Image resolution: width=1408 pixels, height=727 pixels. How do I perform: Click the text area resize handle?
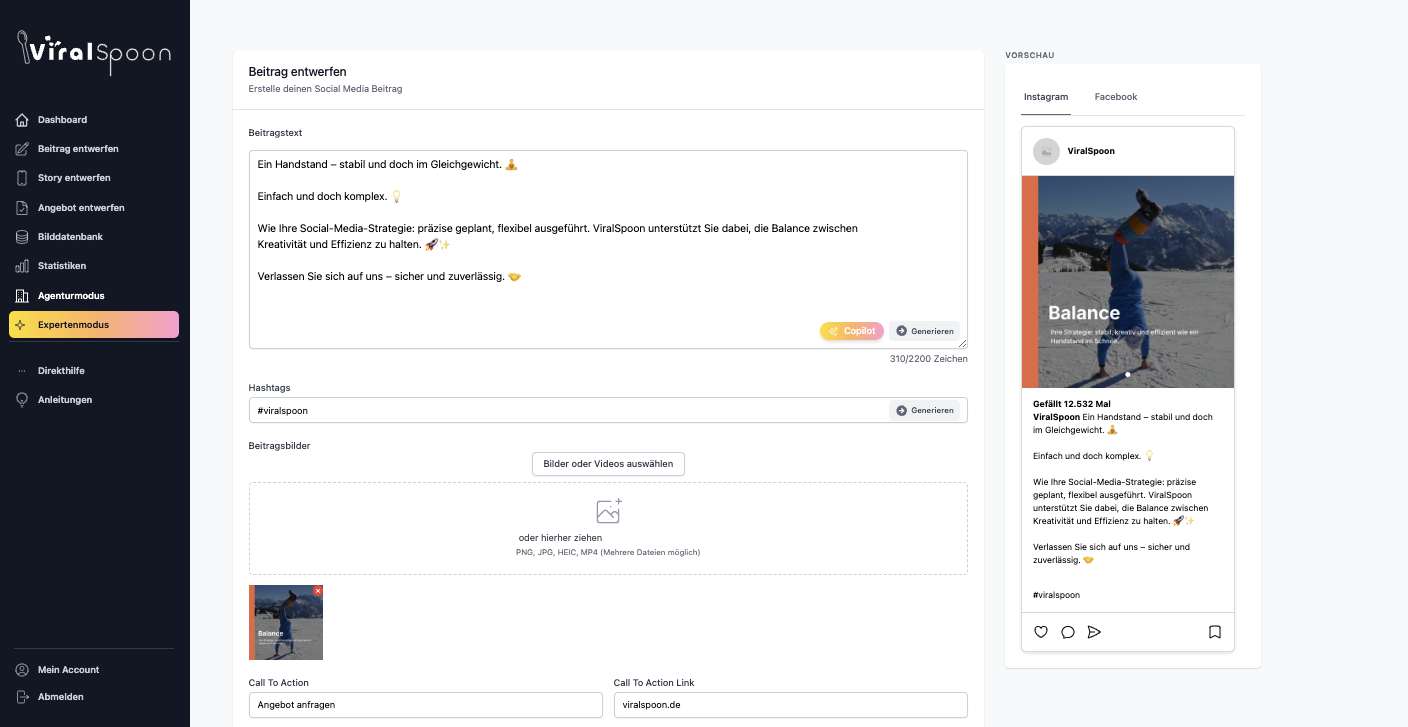click(x=962, y=343)
